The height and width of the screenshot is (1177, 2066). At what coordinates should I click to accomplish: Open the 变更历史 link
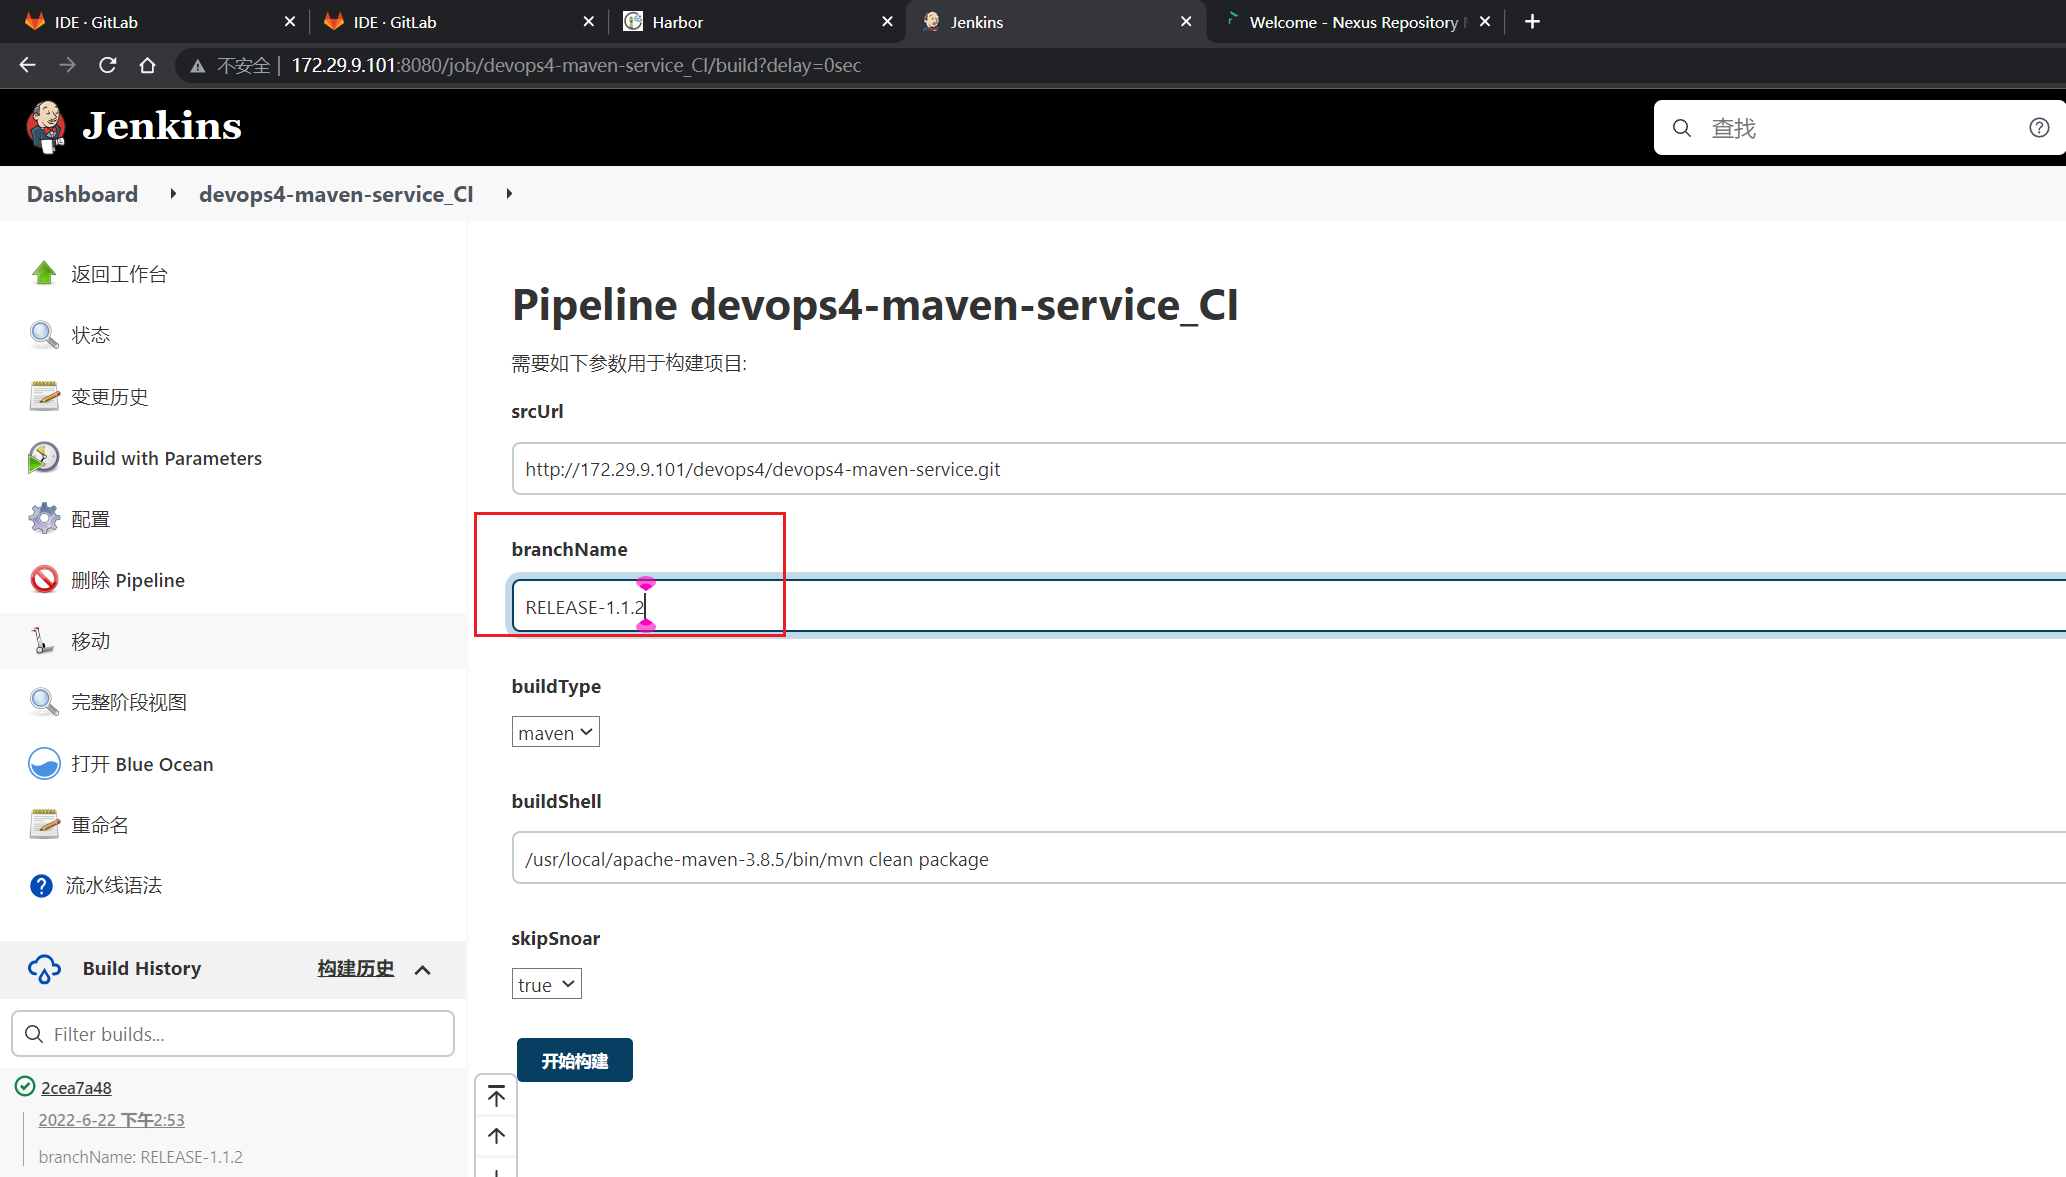[110, 397]
